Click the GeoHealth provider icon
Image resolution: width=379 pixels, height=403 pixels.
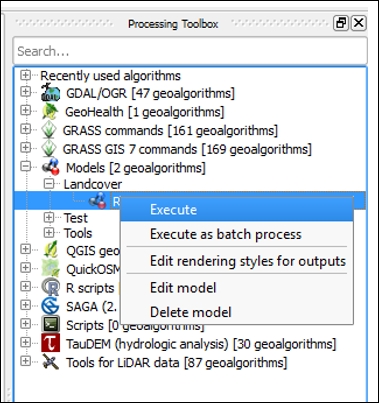50,112
